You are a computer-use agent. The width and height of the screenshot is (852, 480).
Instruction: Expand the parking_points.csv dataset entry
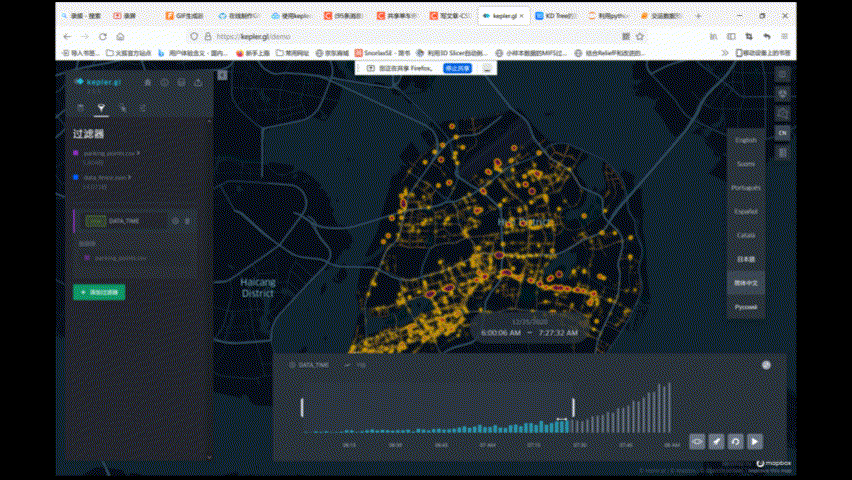pyautogui.click(x=111, y=153)
